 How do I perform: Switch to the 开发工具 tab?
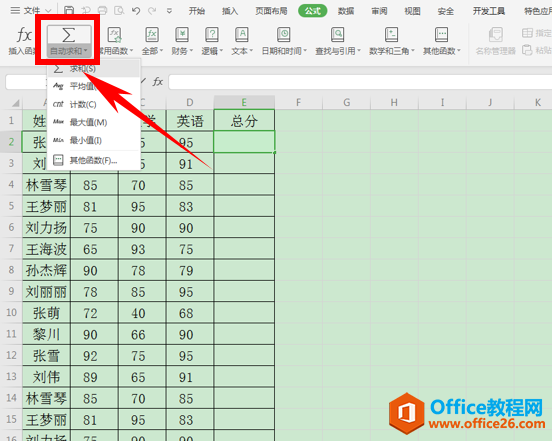[x=489, y=11]
